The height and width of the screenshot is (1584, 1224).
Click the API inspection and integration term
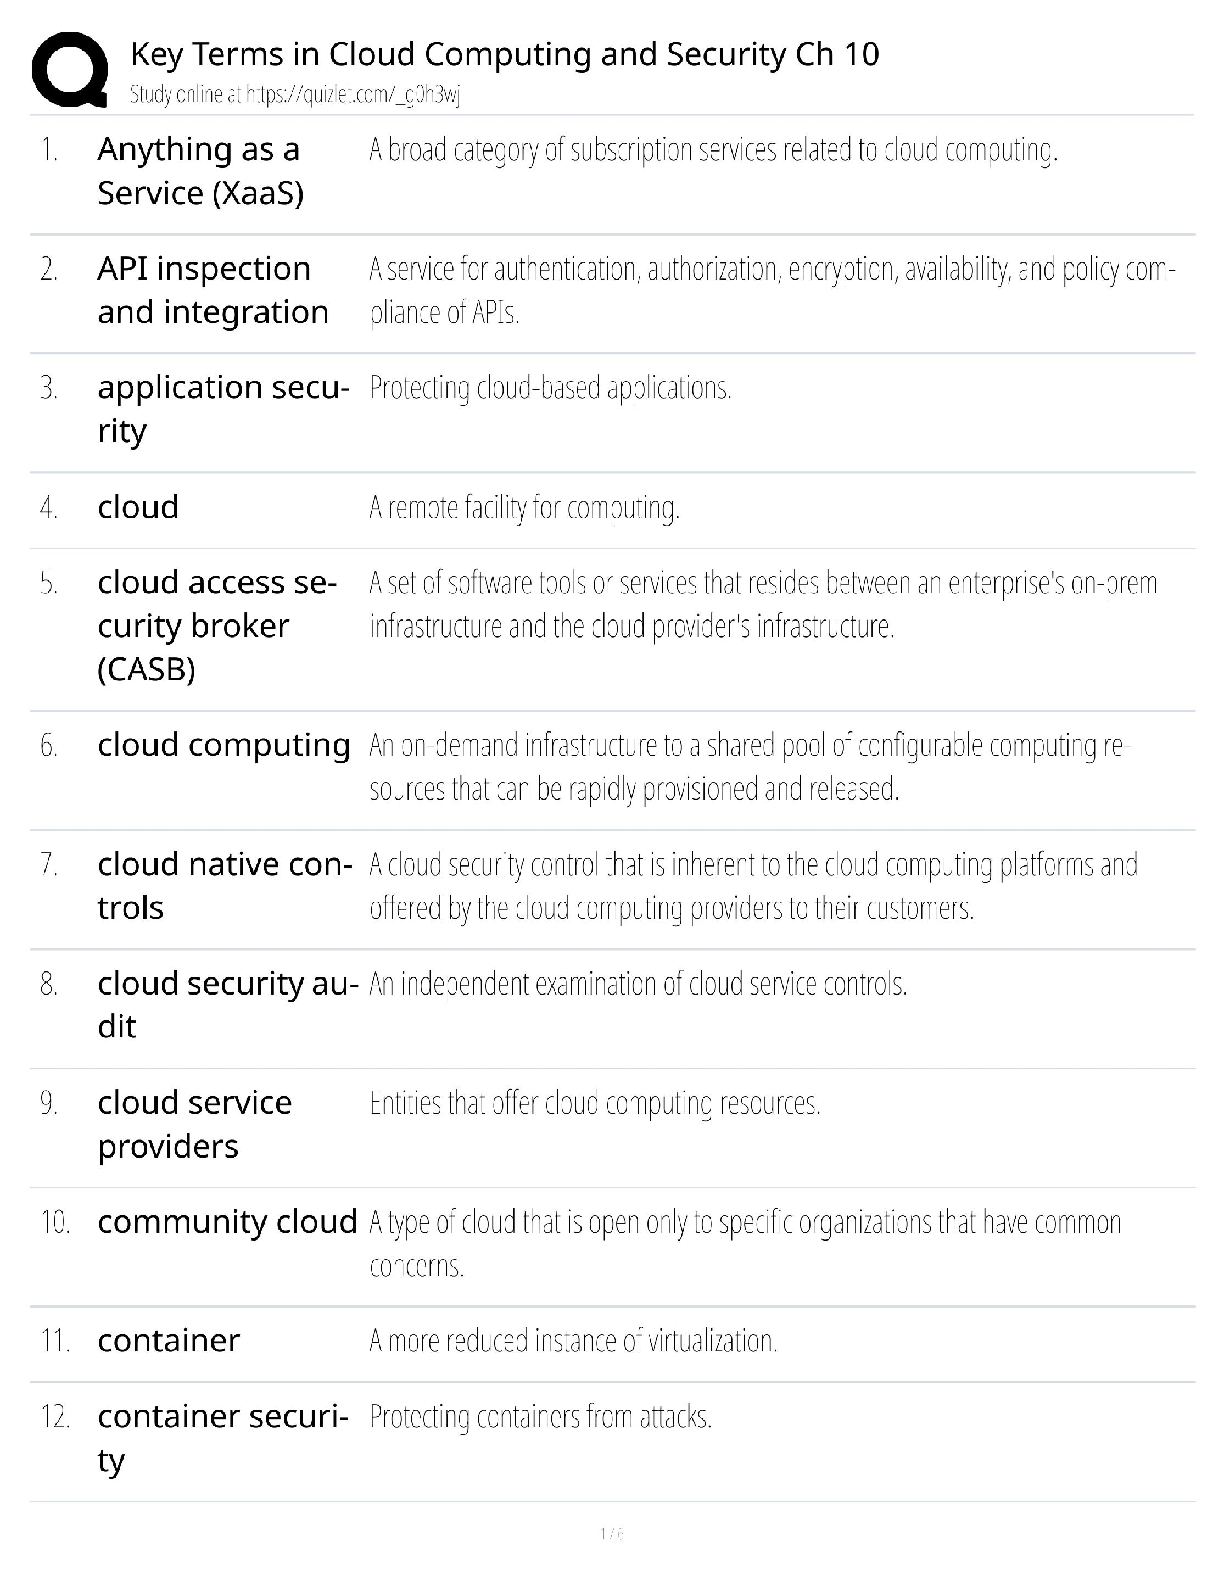coord(212,290)
